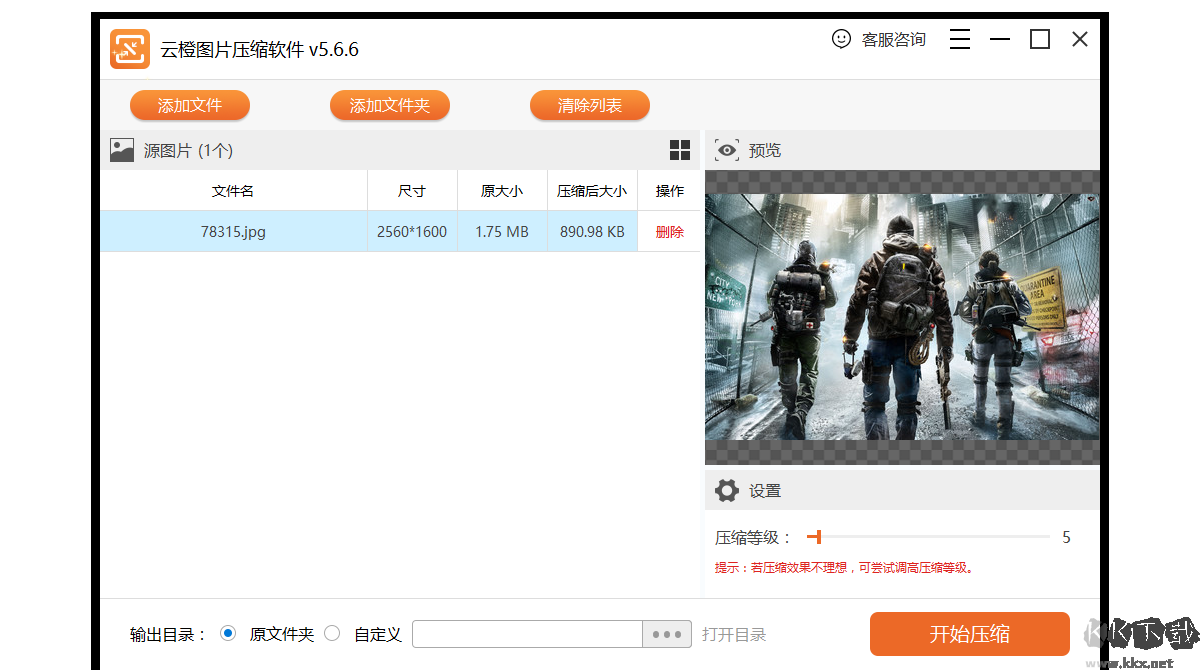1200x670 pixels.
Task: Click the settings gear icon
Action: coord(727,490)
